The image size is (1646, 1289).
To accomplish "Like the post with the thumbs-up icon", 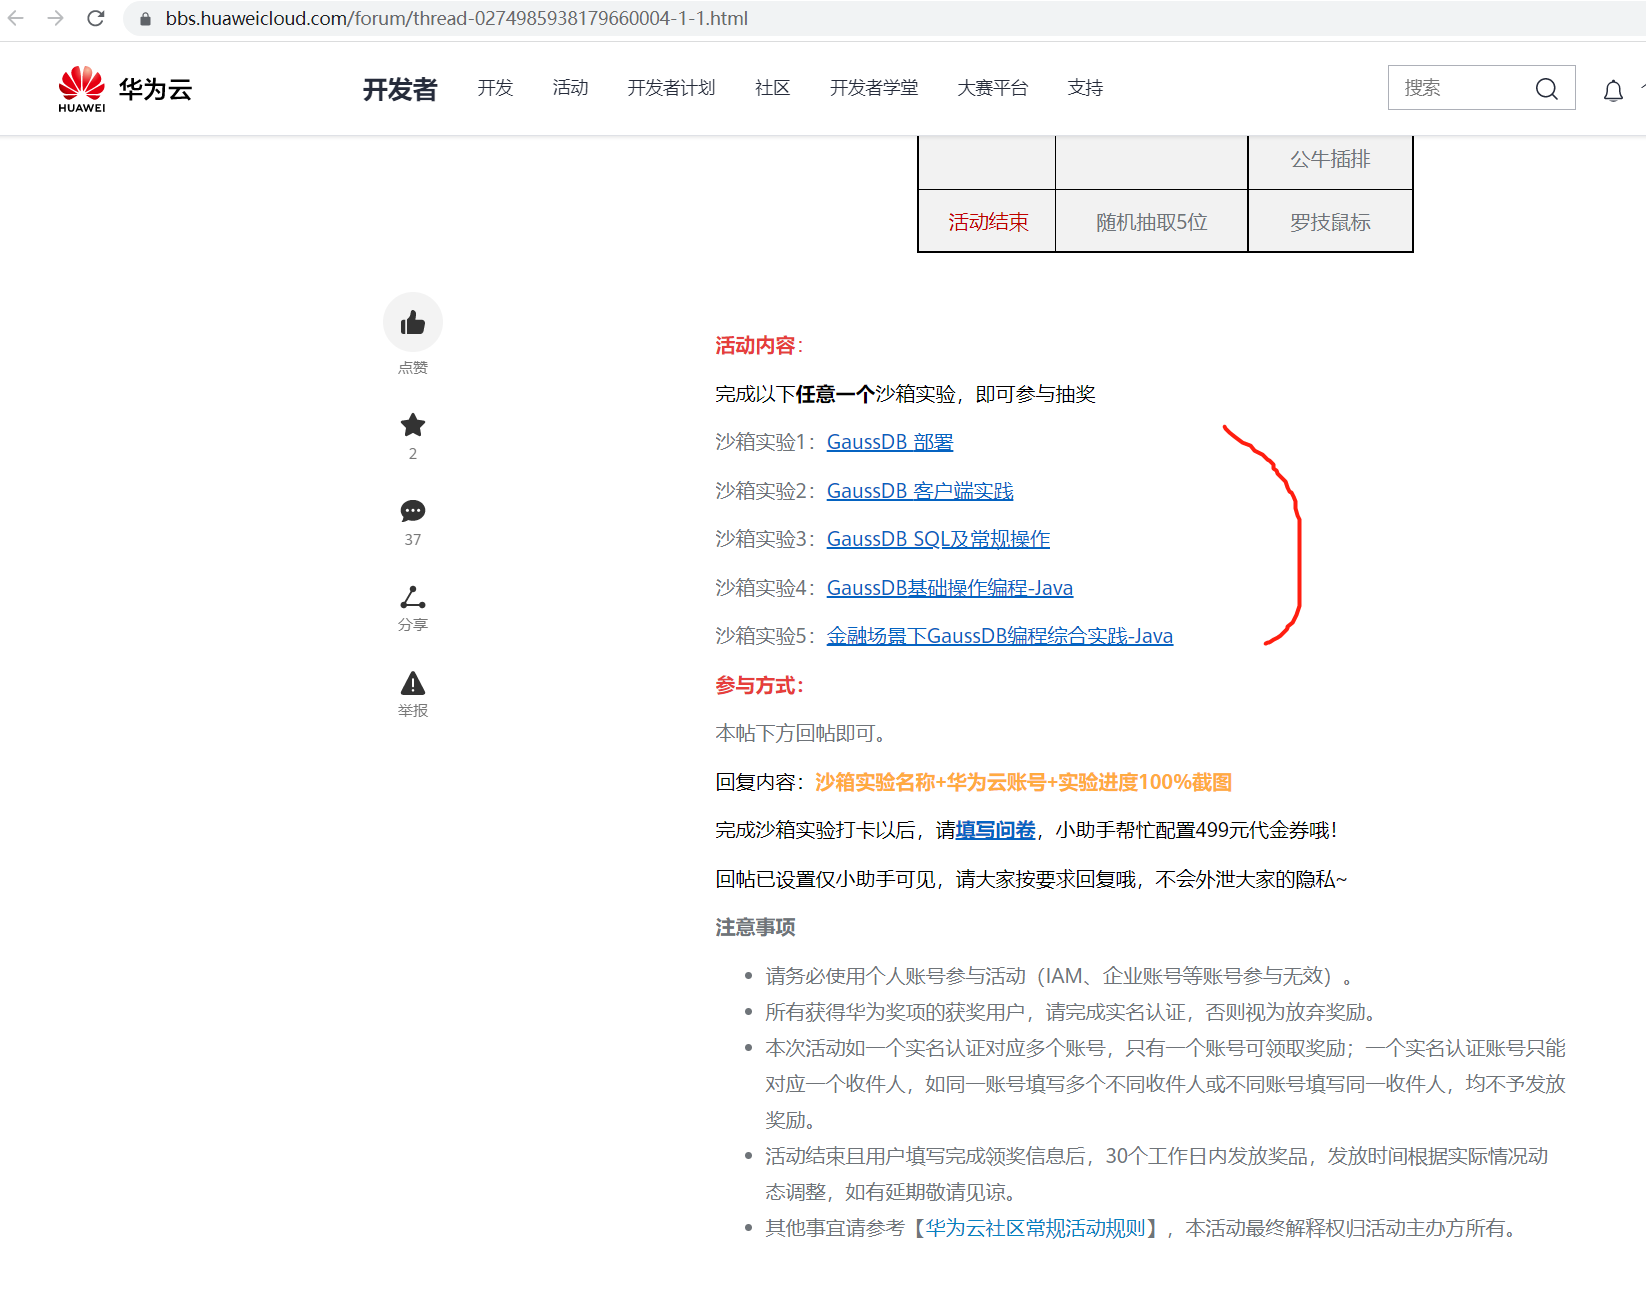I will tap(413, 322).
